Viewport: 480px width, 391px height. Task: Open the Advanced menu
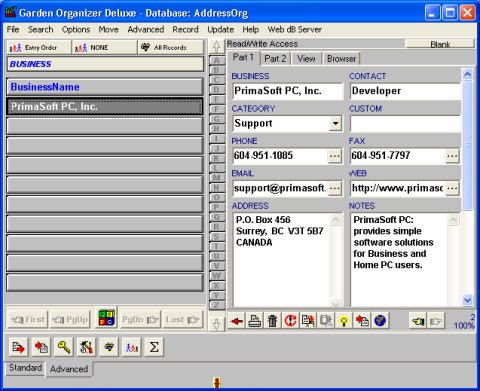point(146,29)
